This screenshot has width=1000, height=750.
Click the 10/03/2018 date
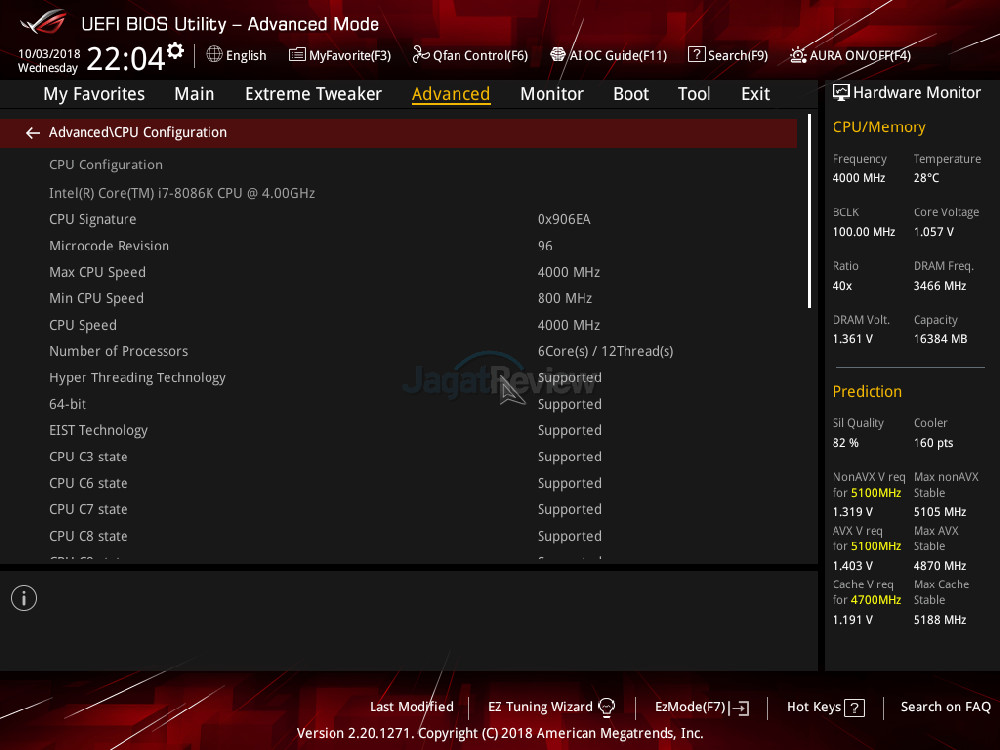coord(49,54)
